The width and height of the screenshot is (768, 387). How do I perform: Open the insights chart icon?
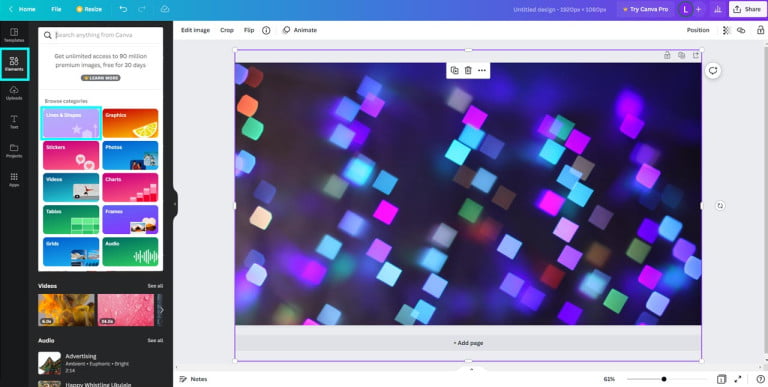pos(718,9)
